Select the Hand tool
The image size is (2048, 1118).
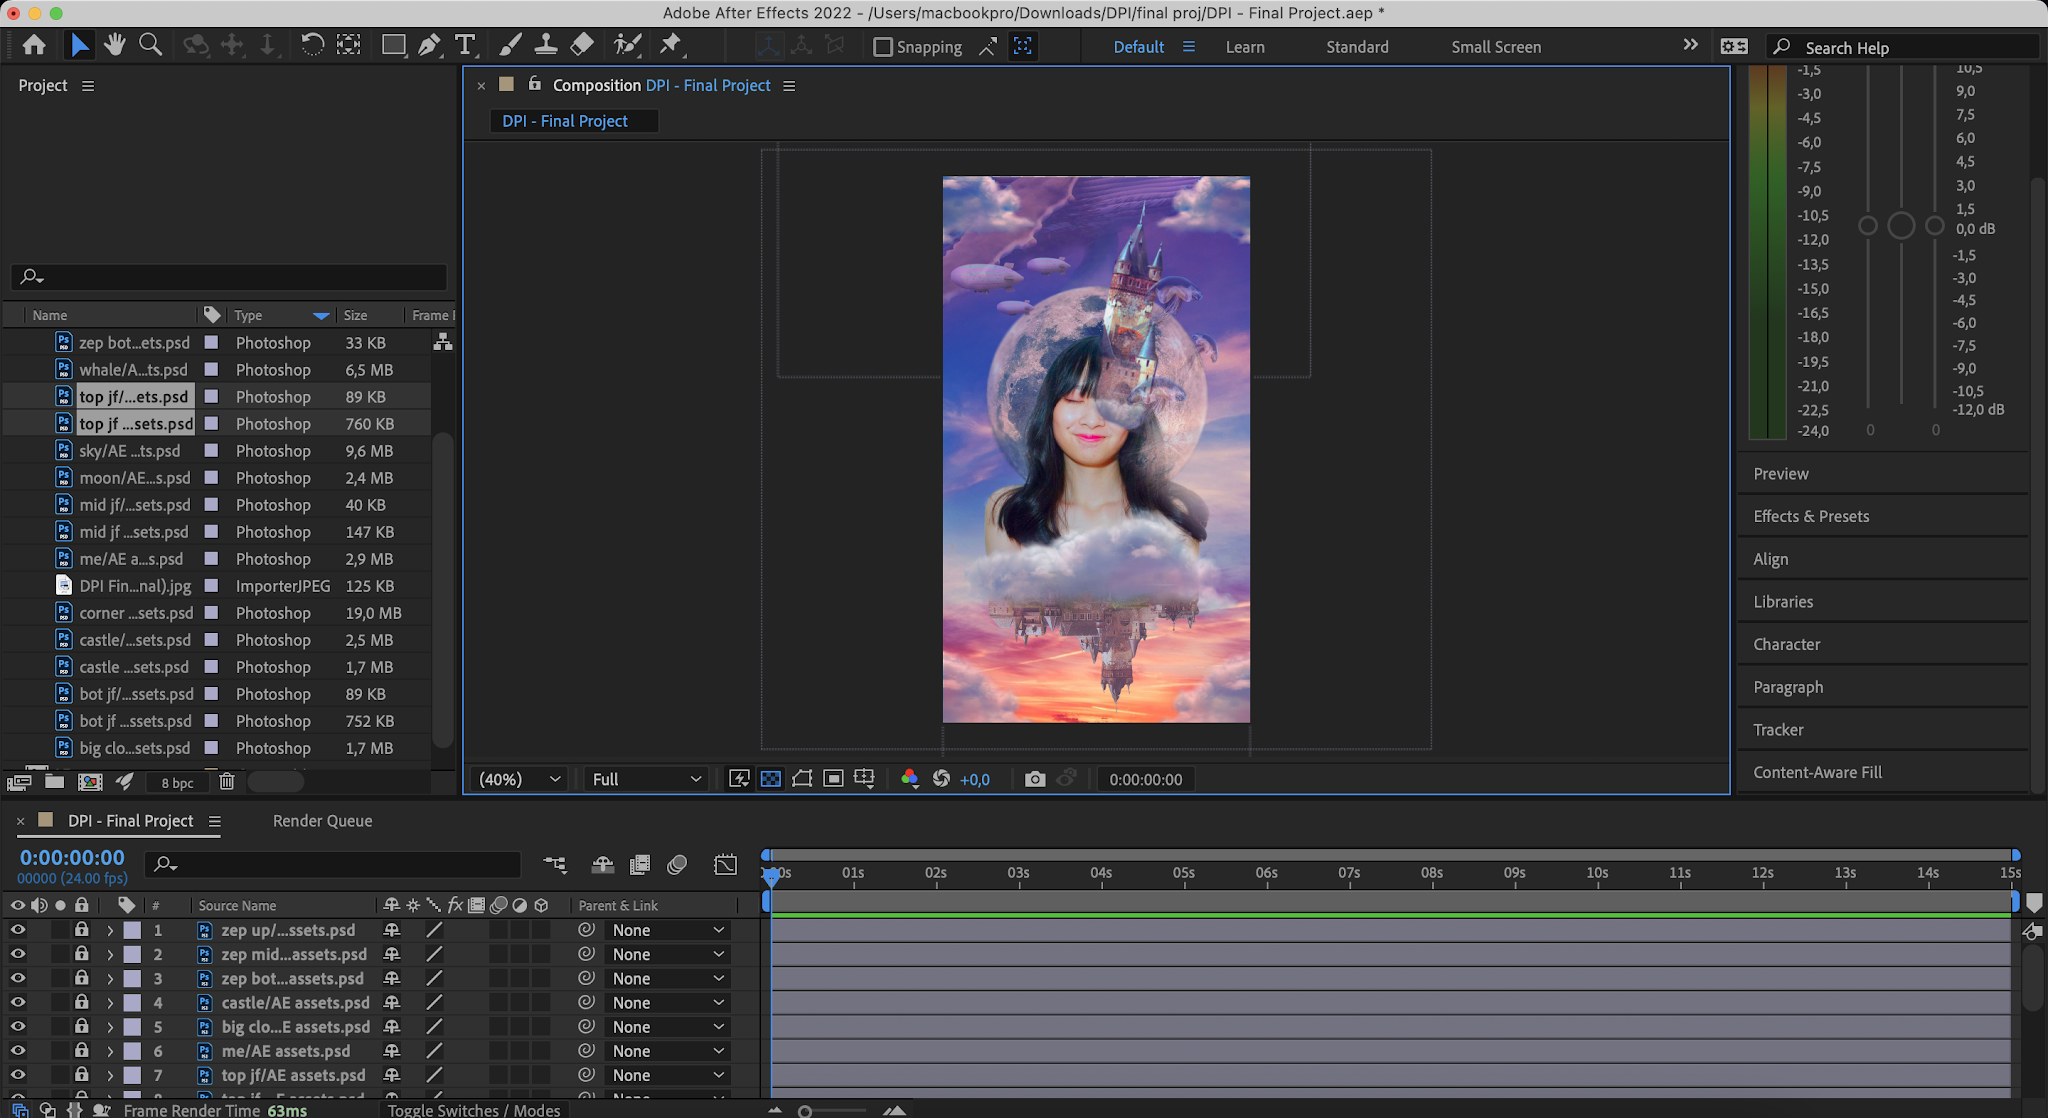coord(114,45)
